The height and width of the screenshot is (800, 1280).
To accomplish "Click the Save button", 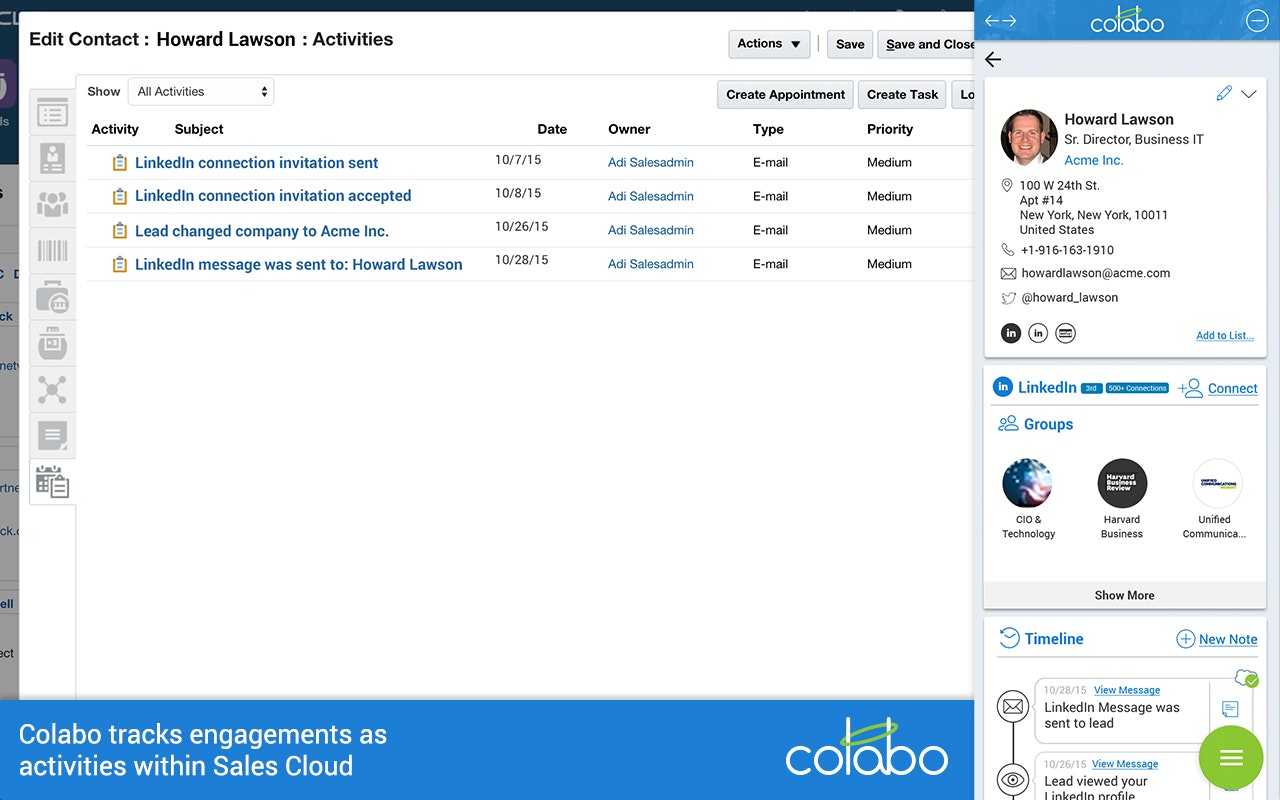I will (x=850, y=44).
